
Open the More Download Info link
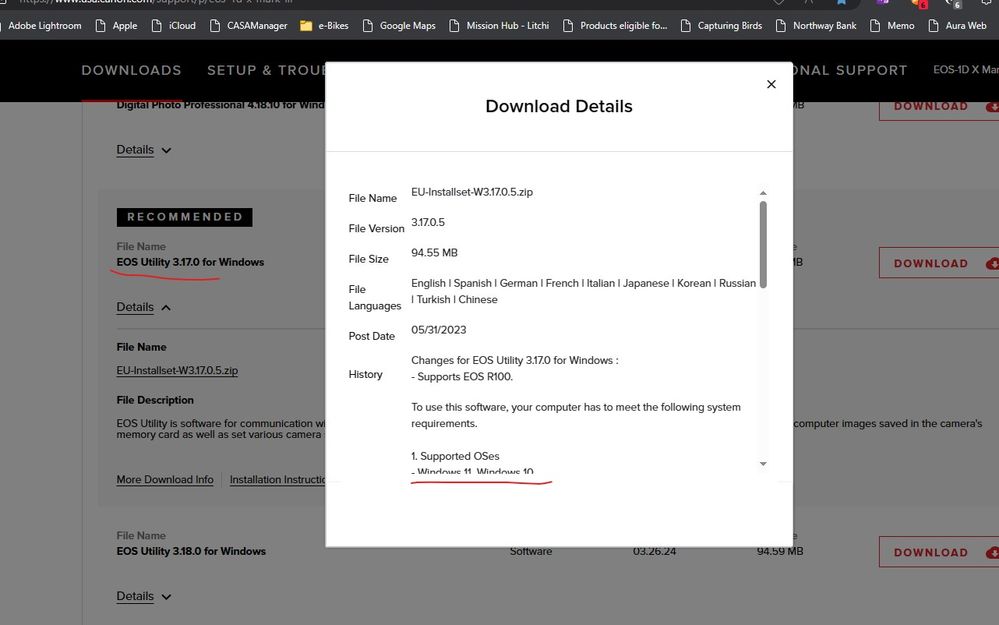pos(165,480)
